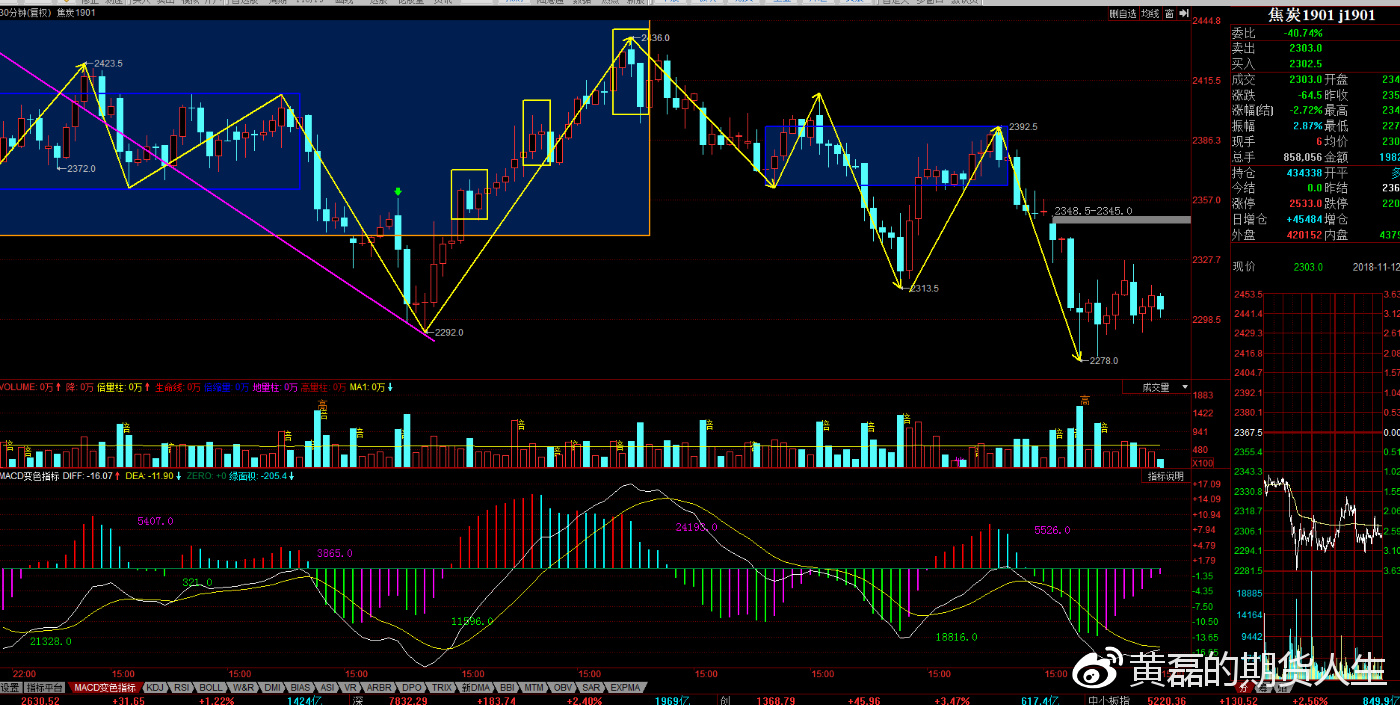Switch to the VR indicator tab
1400x705 pixels.
pos(351,688)
